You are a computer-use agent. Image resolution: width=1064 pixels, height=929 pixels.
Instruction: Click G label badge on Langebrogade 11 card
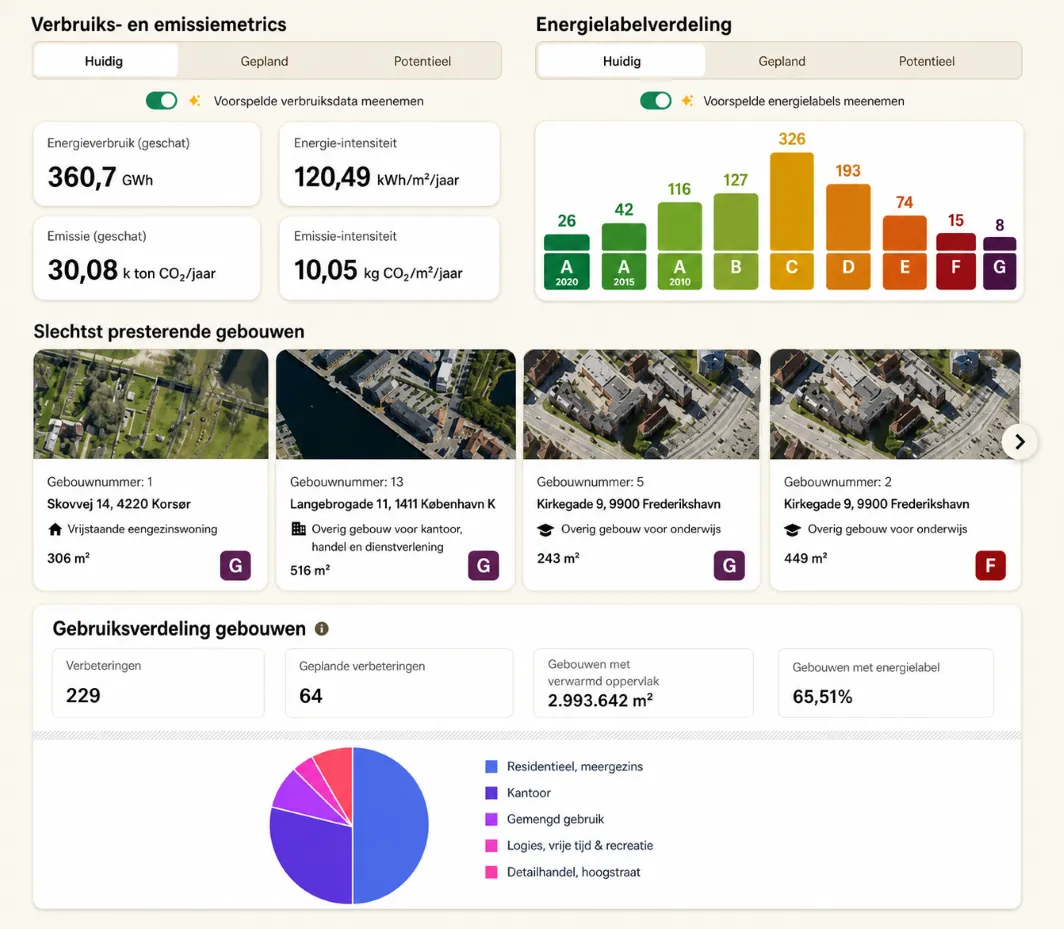tap(483, 565)
